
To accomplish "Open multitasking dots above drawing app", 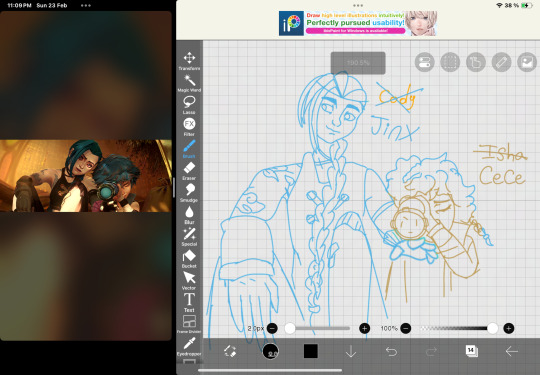I will coord(358,6).
